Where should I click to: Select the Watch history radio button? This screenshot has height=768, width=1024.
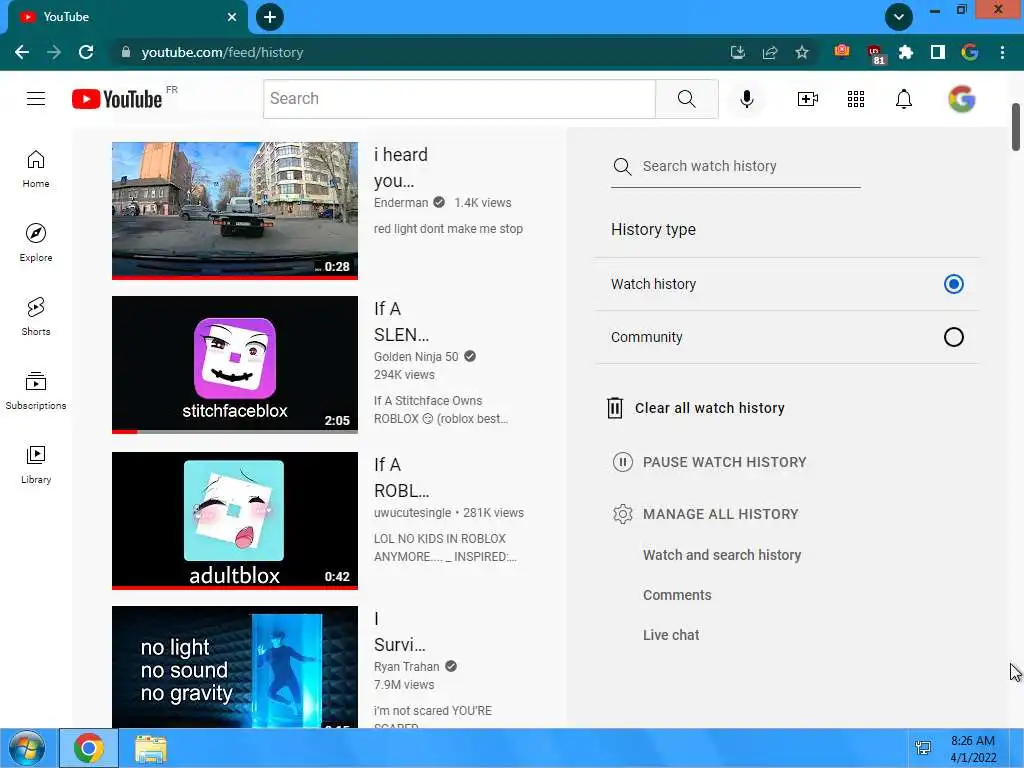pyautogui.click(x=953, y=284)
